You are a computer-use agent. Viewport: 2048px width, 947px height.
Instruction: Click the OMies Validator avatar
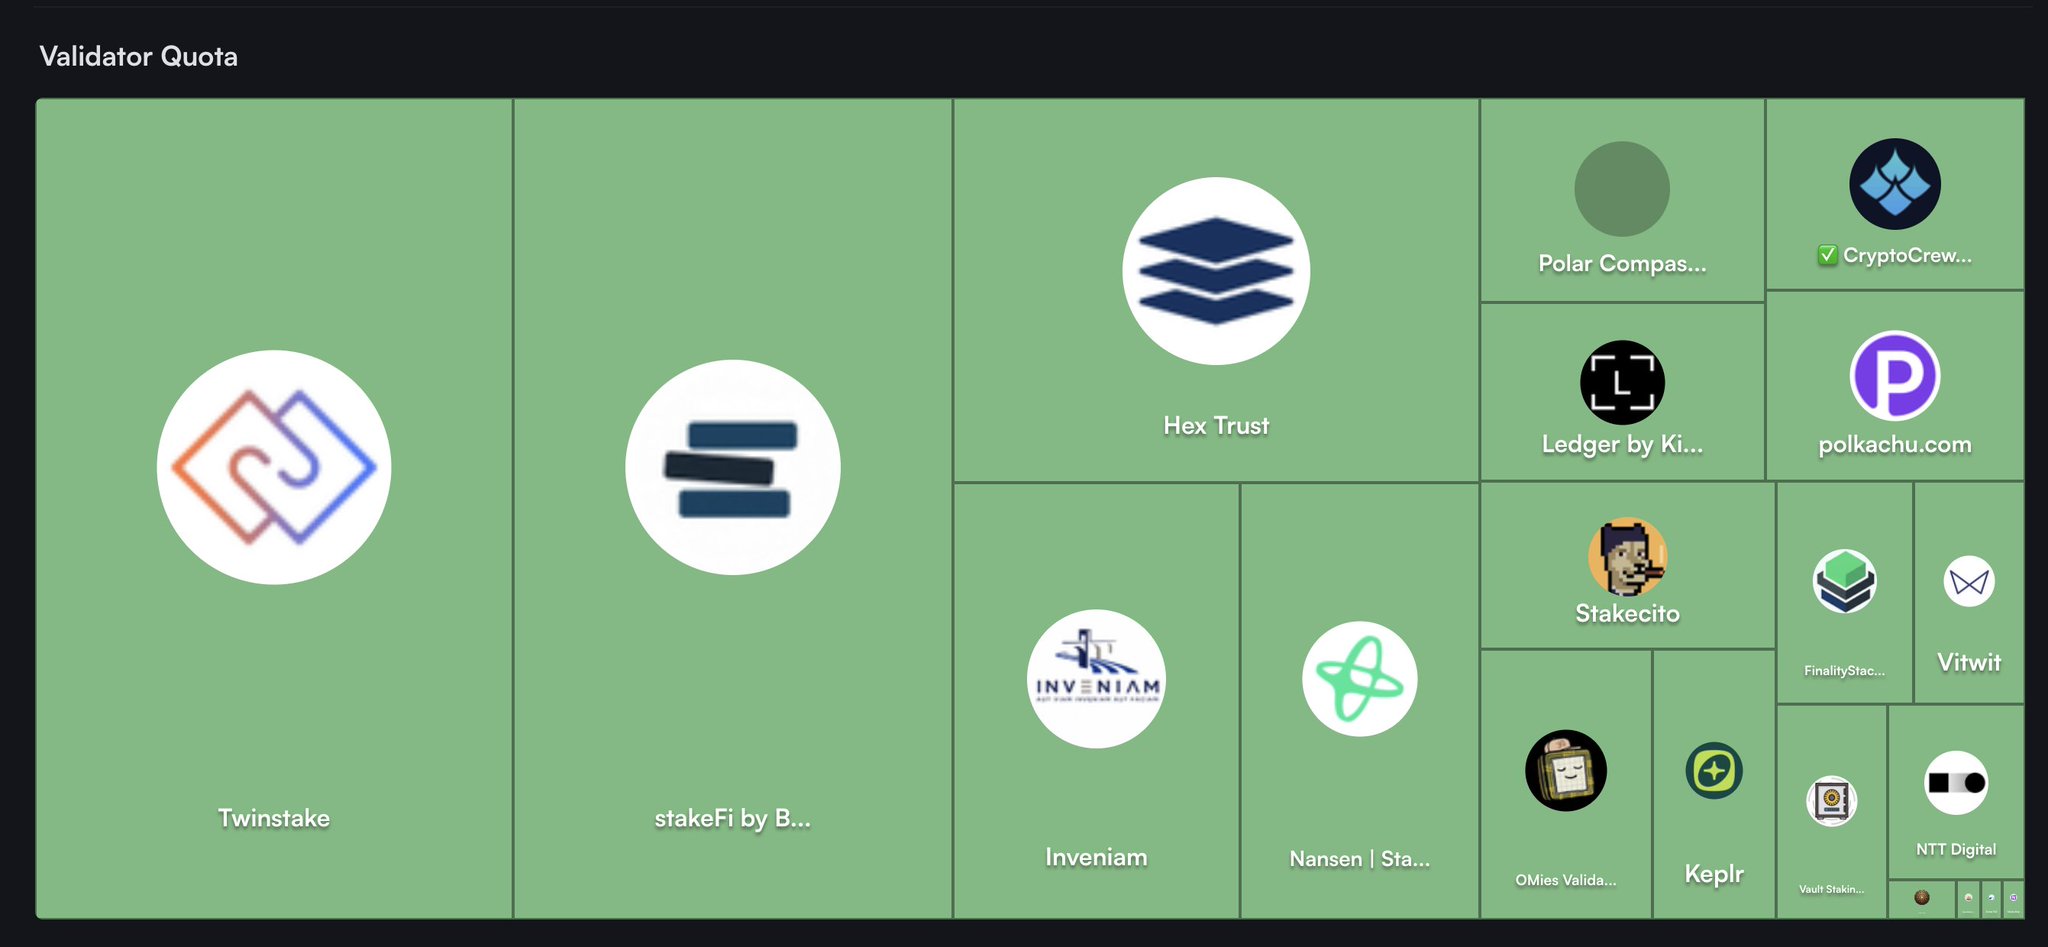1565,770
